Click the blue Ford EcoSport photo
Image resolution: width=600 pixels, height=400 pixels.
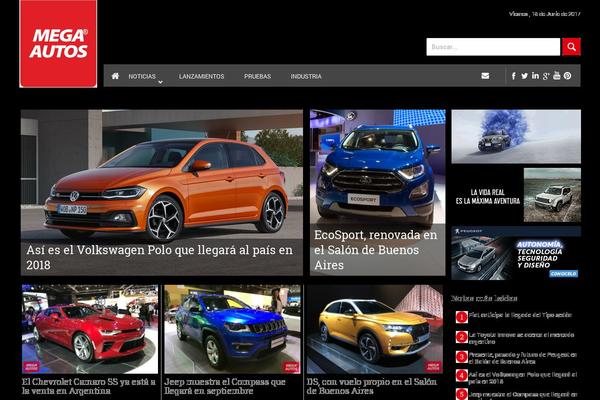click(377, 167)
